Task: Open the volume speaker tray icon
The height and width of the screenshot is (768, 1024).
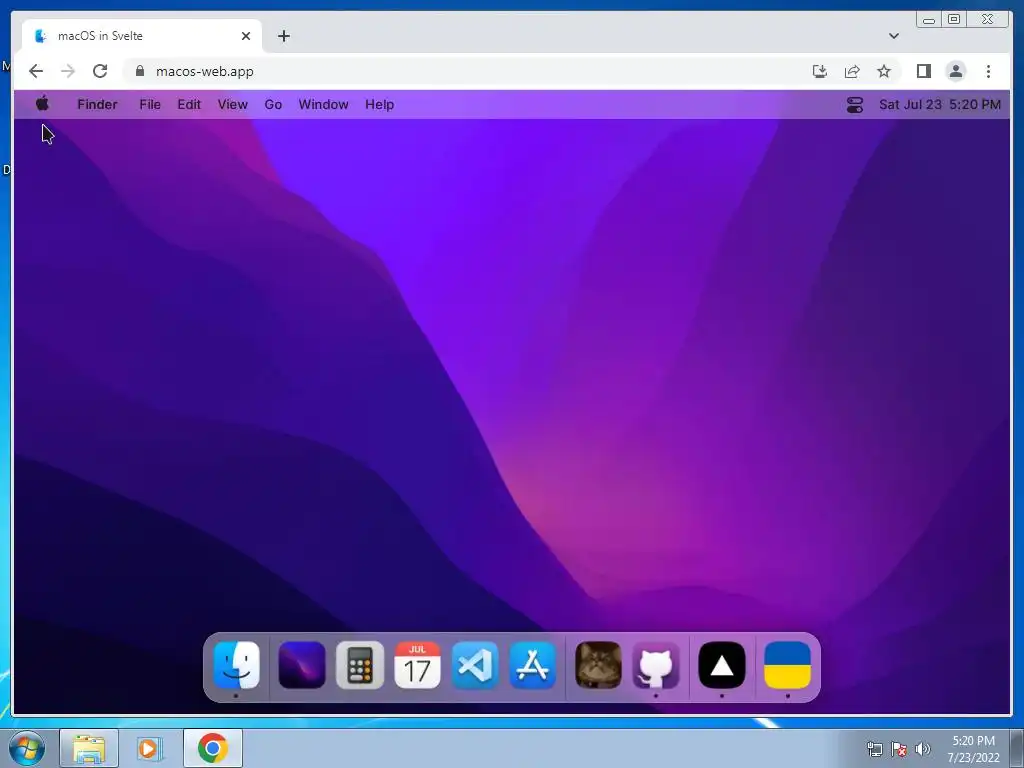Action: [922, 749]
